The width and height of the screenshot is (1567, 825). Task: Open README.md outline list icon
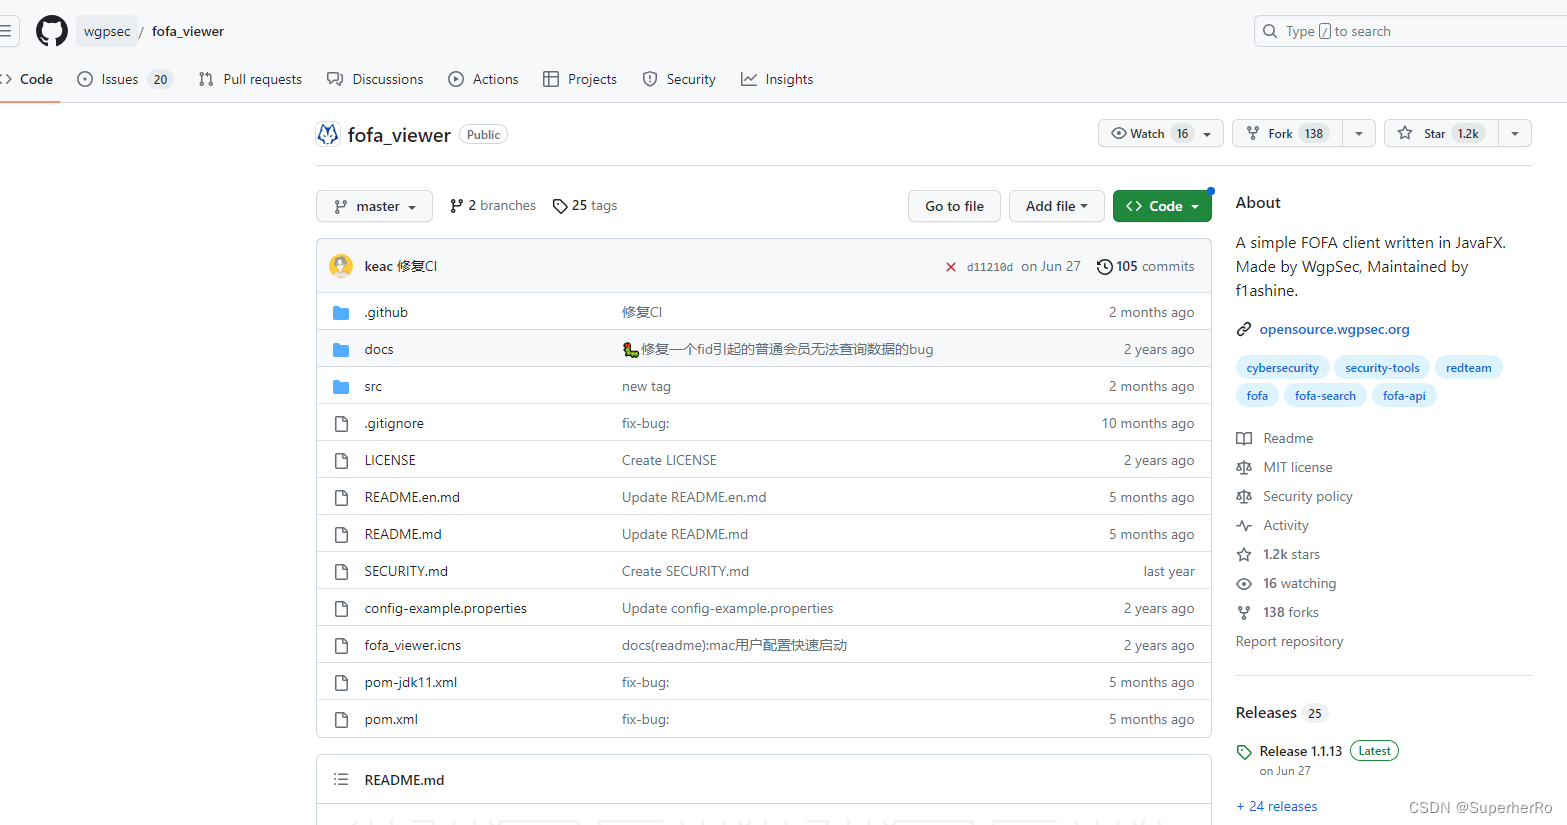341,779
